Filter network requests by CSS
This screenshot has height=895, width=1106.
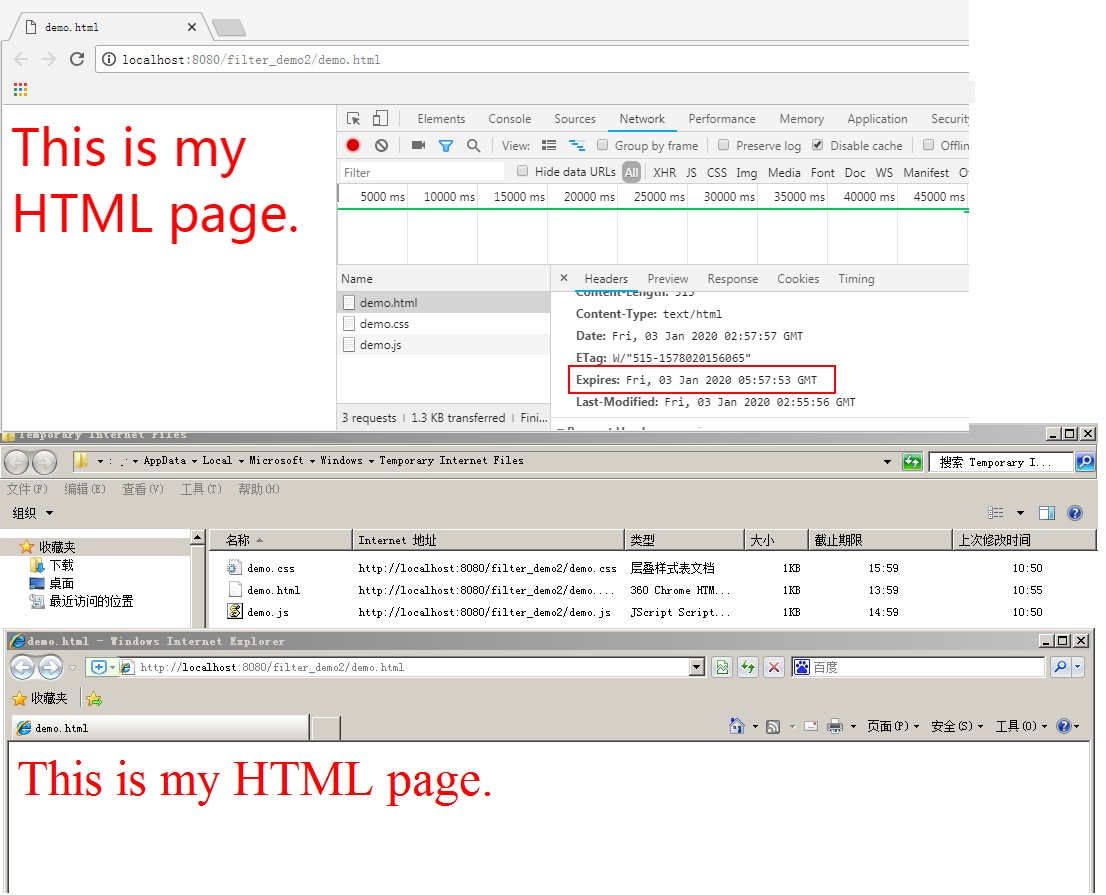[x=717, y=173]
